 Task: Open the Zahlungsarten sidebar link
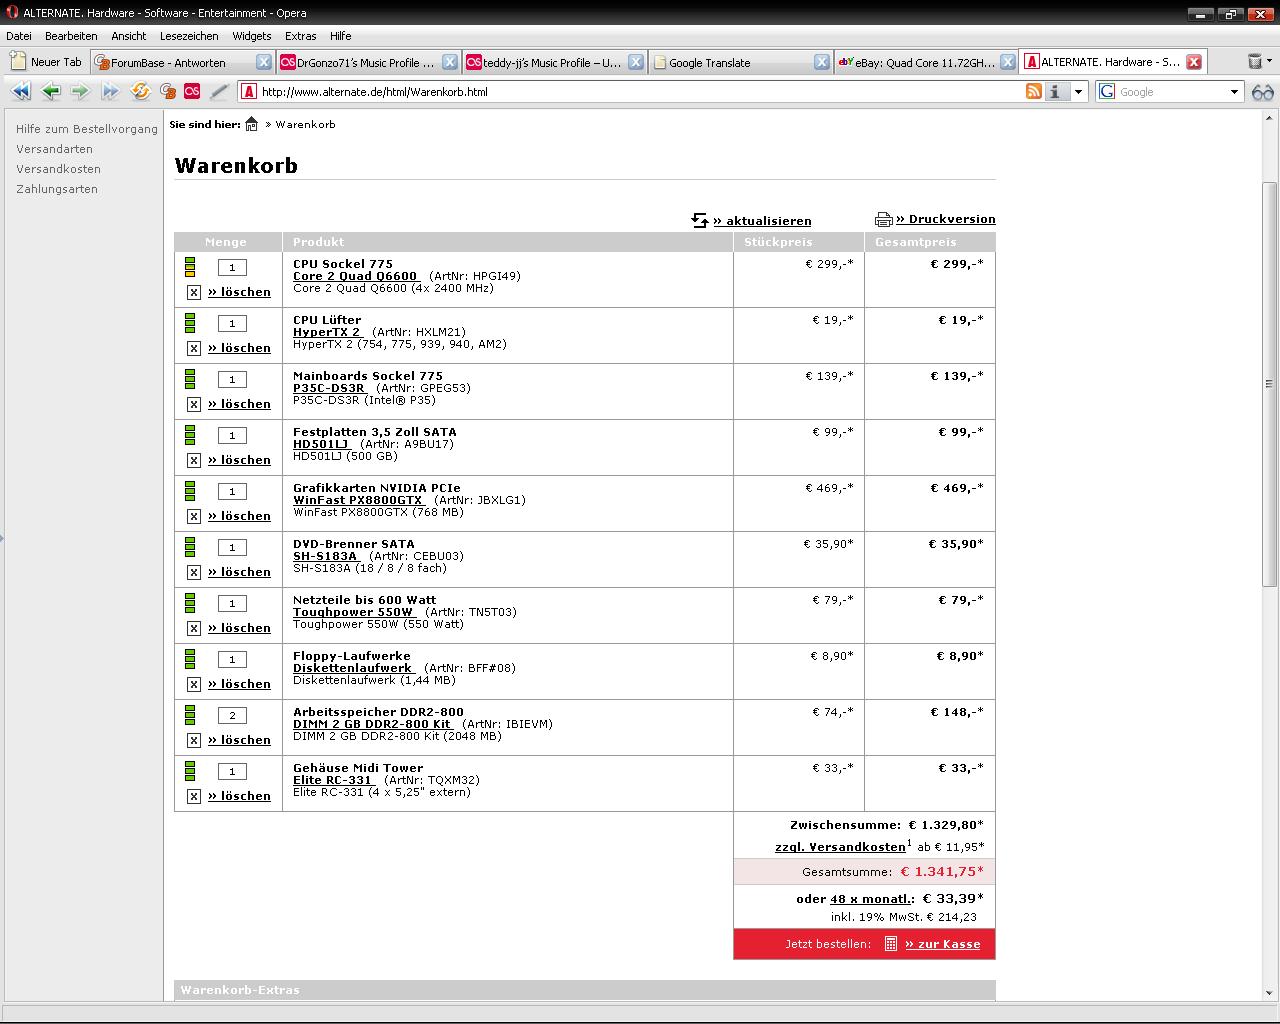click(x=57, y=189)
